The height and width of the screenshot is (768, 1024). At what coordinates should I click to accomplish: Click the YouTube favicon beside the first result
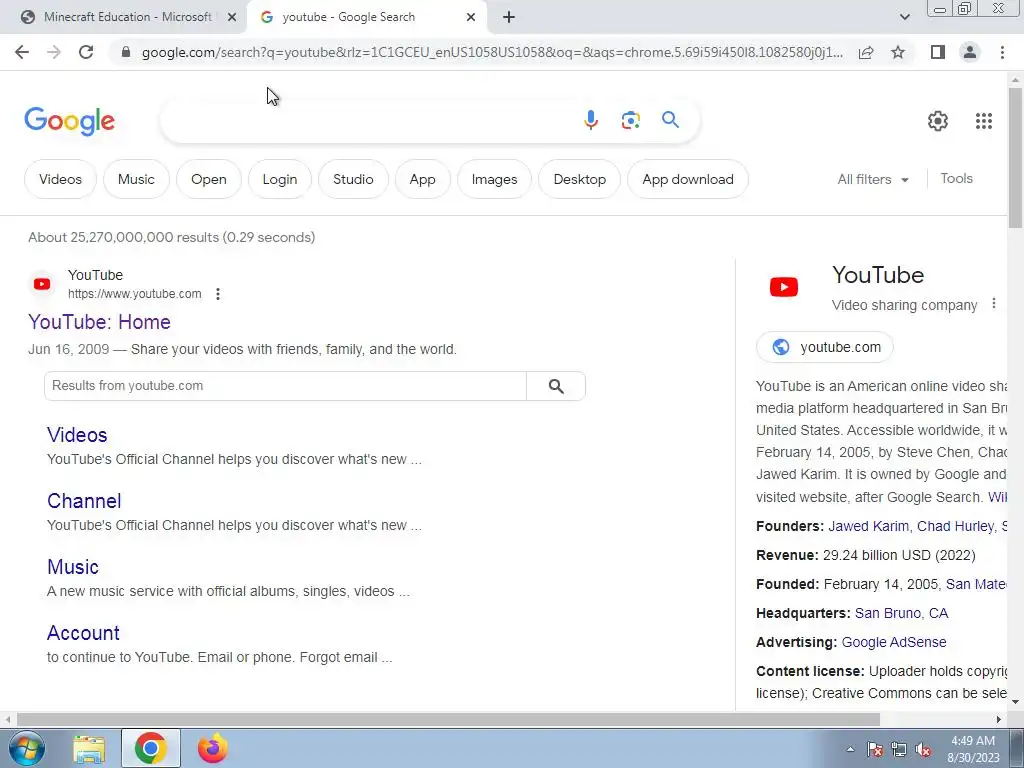(42, 283)
